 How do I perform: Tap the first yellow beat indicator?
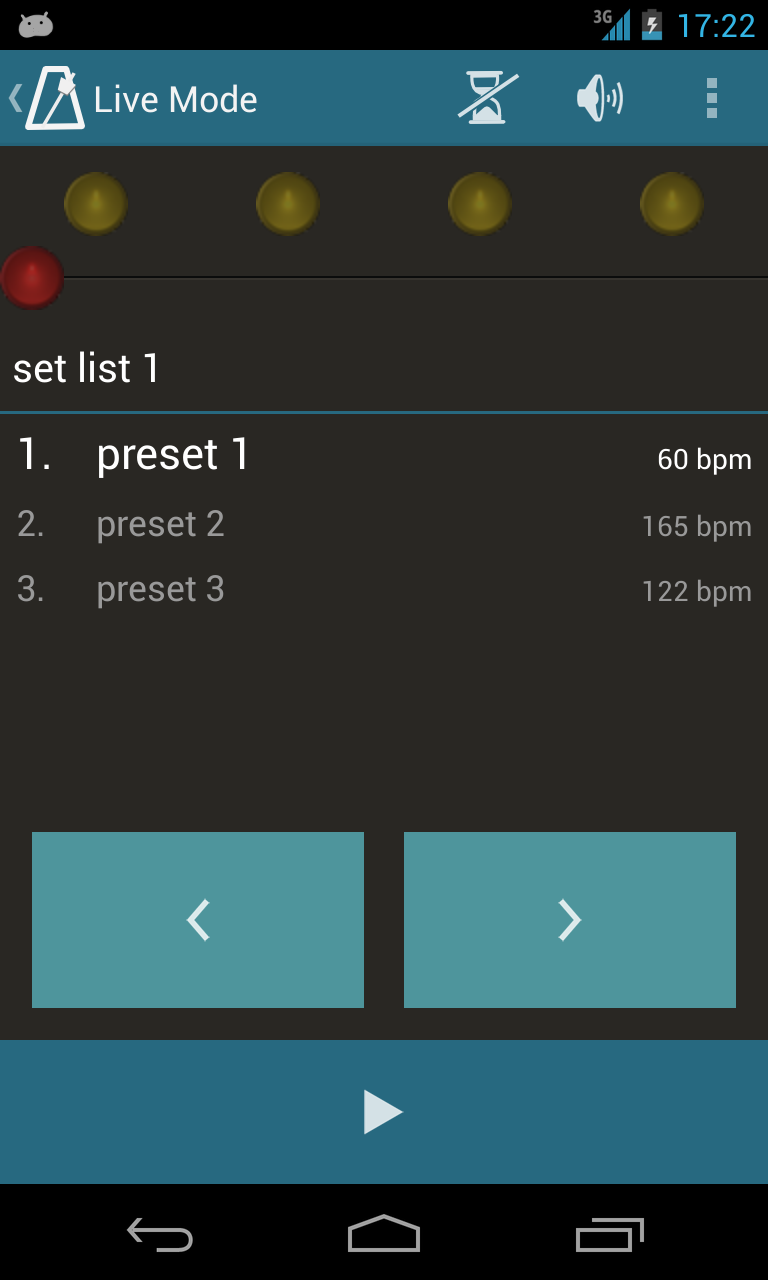tap(96, 204)
